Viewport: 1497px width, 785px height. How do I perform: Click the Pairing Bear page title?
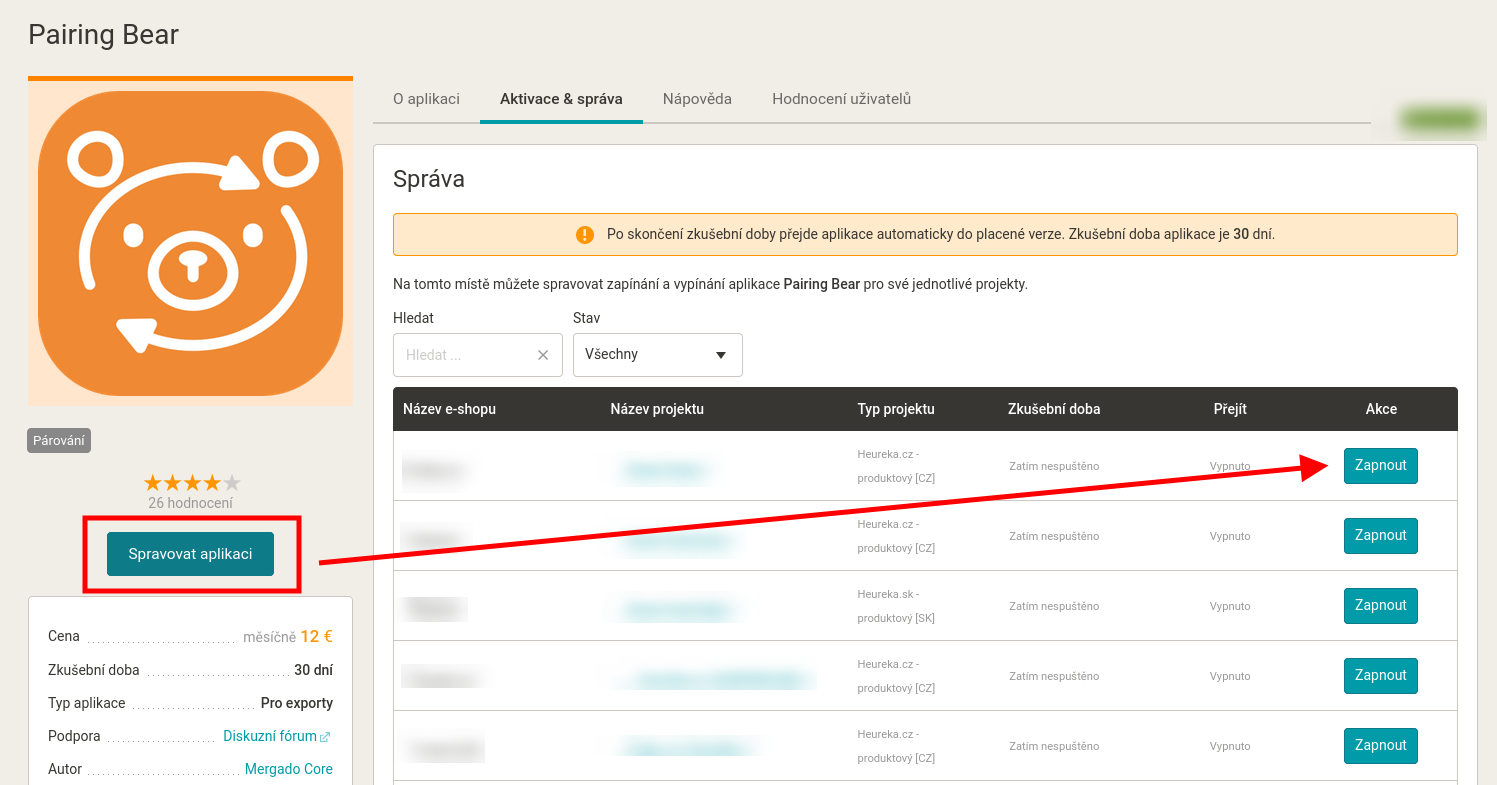coord(104,35)
